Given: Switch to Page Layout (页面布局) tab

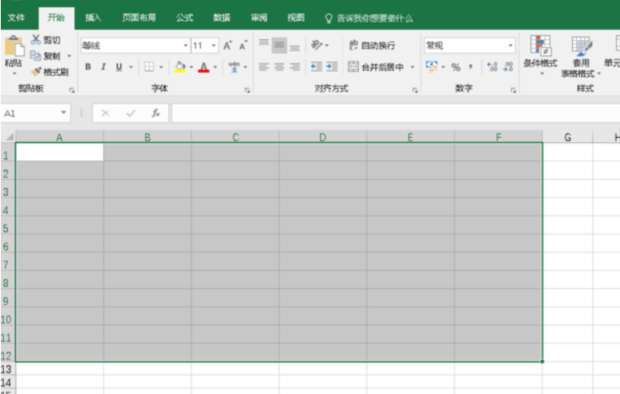Looking at the screenshot, I should coord(139,18).
